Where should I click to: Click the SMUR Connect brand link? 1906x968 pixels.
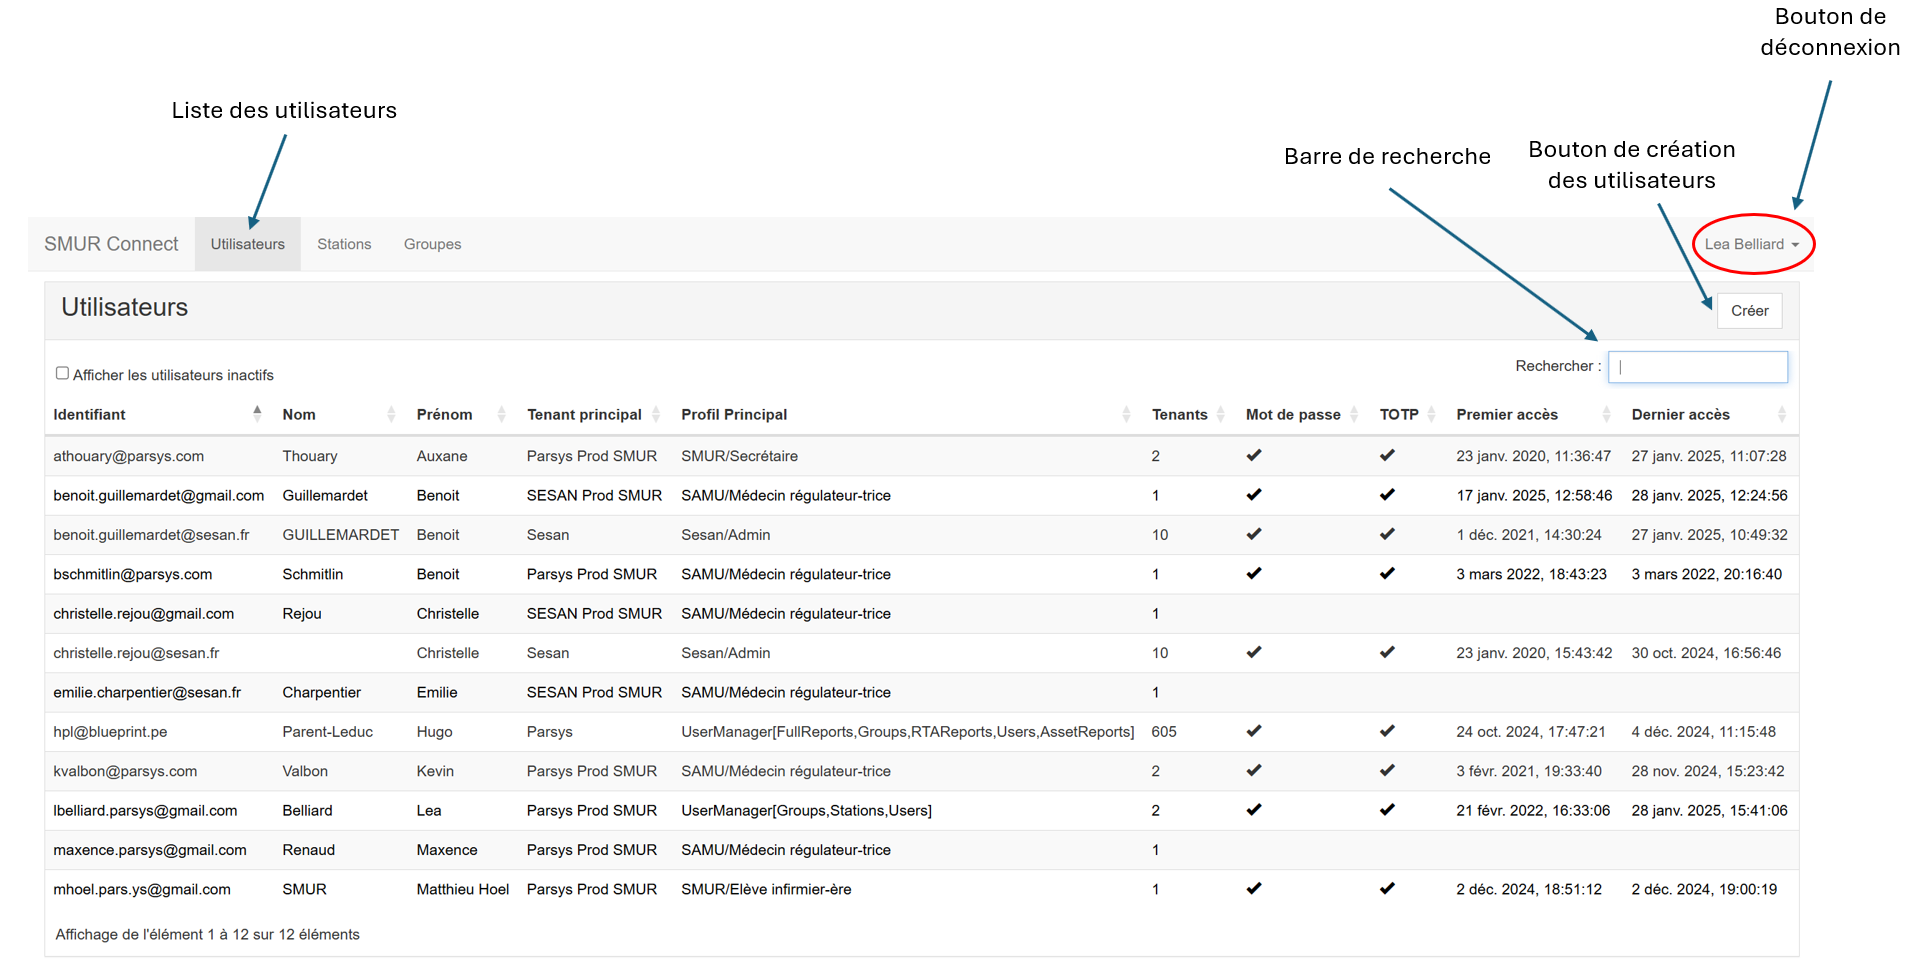click(x=111, y=244)
